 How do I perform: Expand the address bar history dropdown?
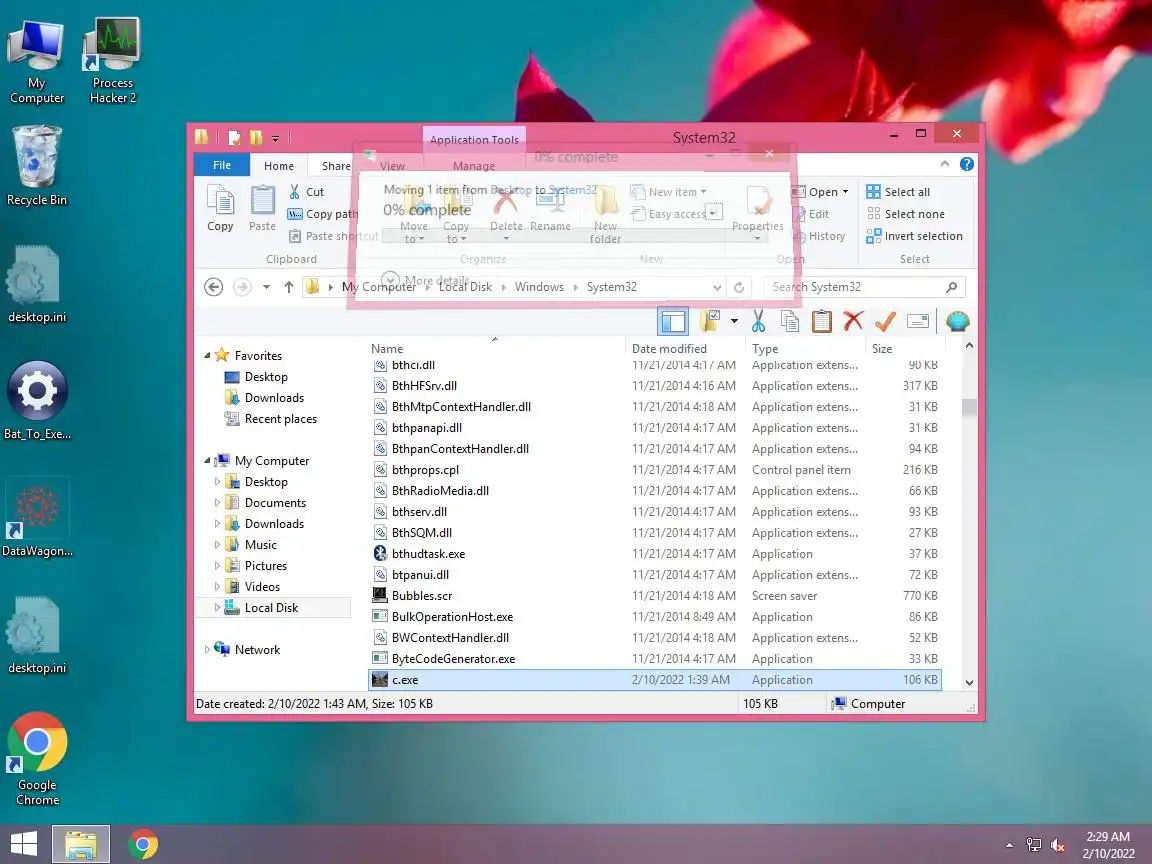pyautogui.click(x=717, y=287)
